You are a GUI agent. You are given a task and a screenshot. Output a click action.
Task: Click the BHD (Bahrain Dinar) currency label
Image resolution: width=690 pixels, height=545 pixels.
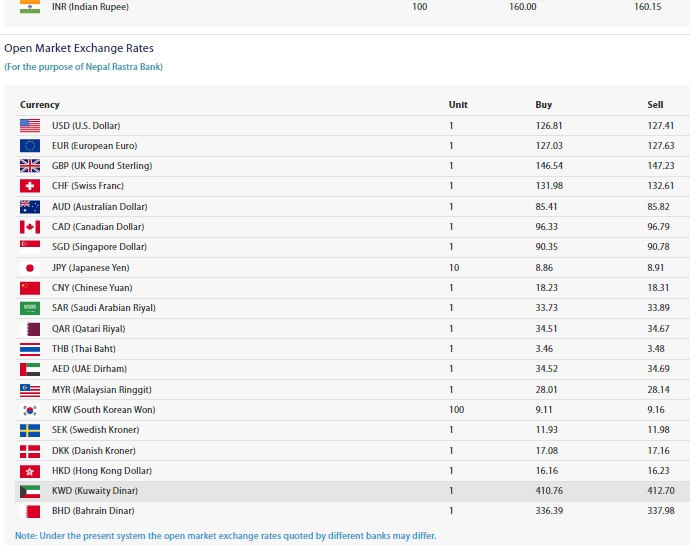[x=94, y=511]
